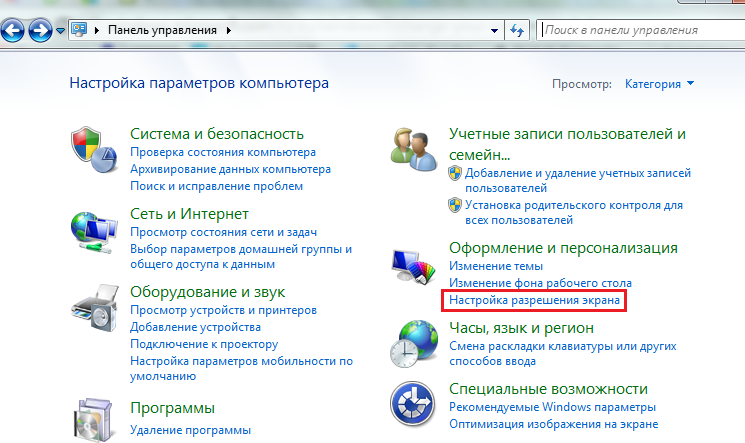Viewport: 745px width, 443px height.
Task: Open Сеть и Интернет category
Action: [189, 214]
